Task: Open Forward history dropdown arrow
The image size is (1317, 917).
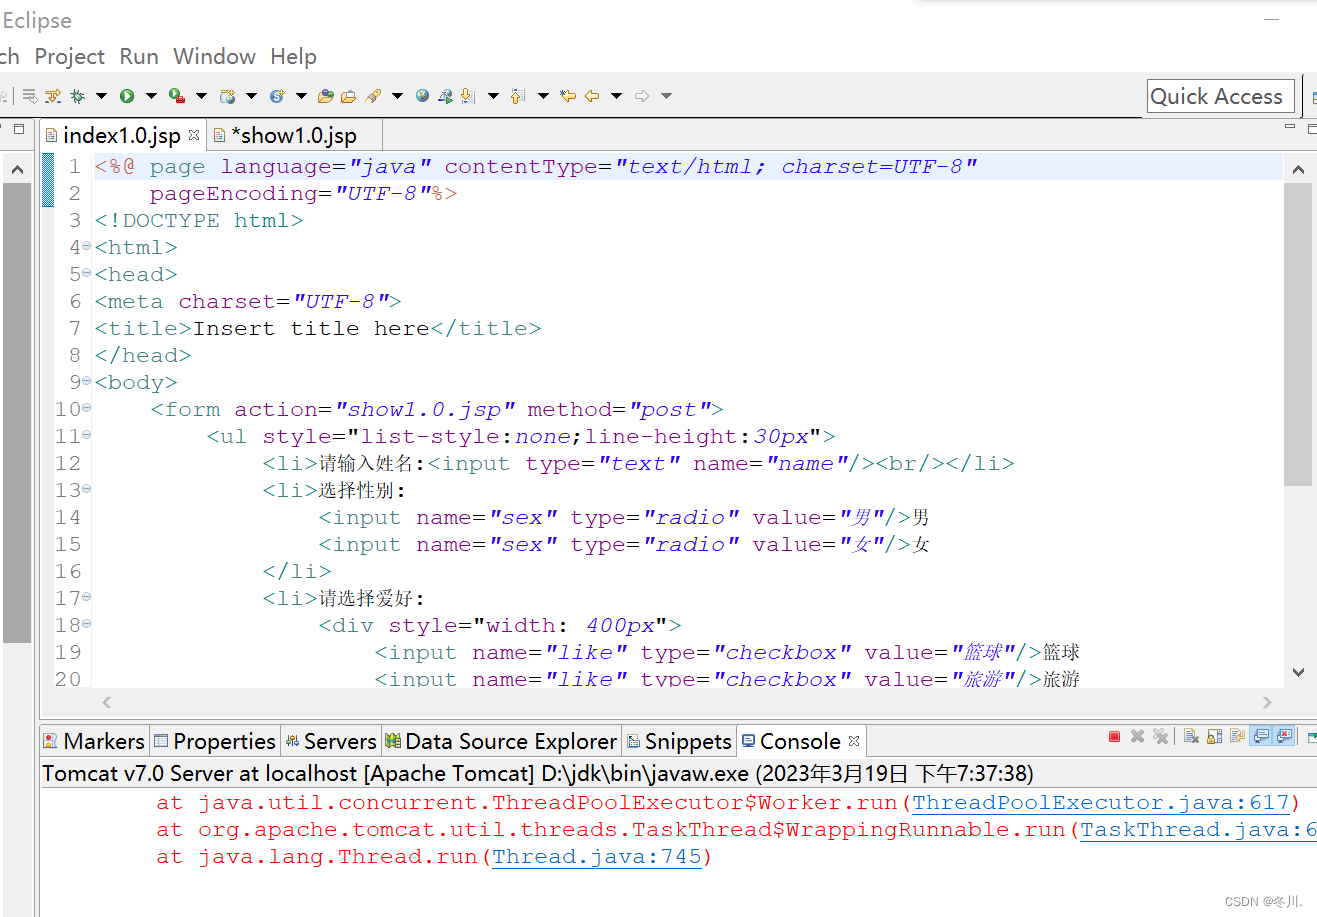Action: point(666,96)
